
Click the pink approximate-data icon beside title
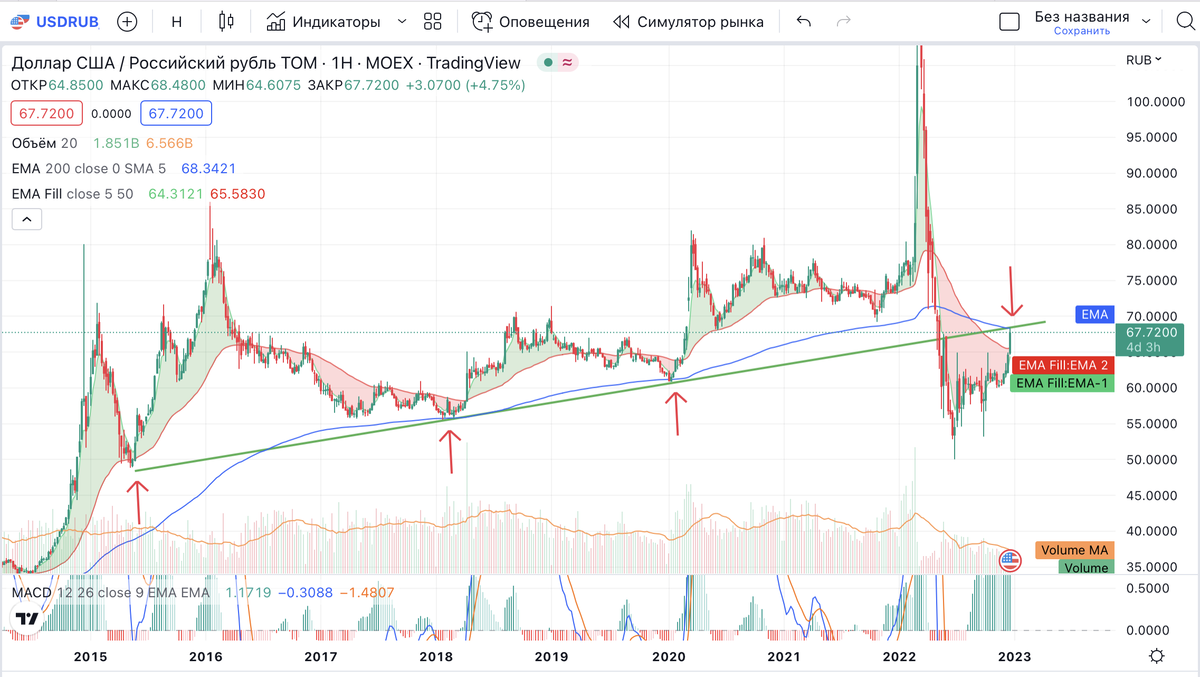coord(567,63)
